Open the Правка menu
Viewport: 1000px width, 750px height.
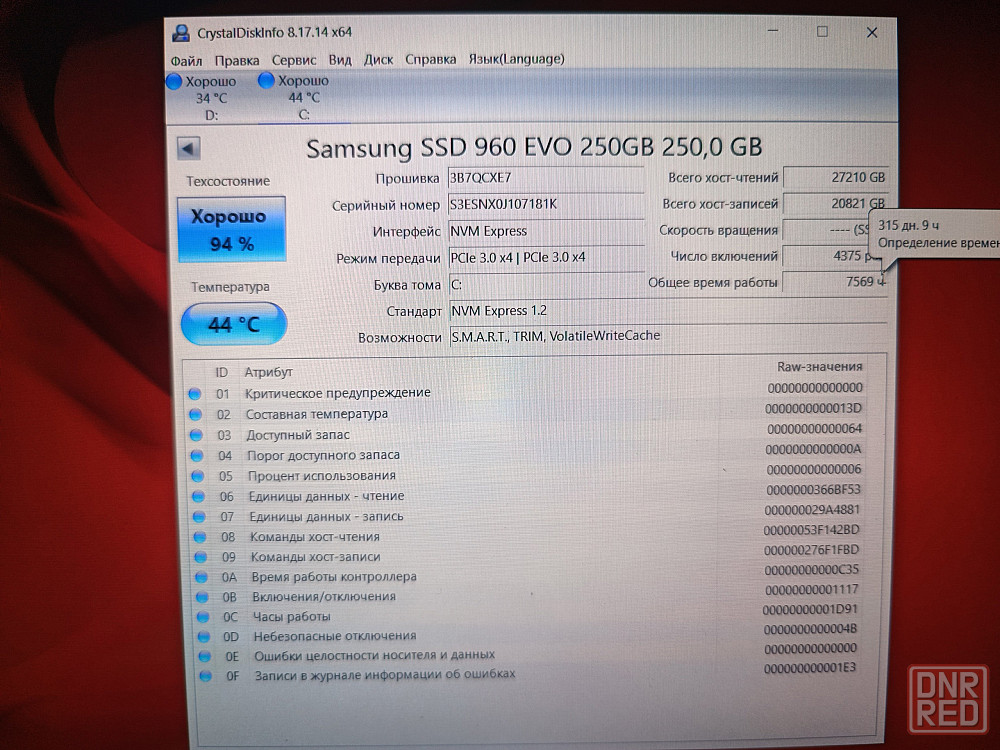pos(237,61)
